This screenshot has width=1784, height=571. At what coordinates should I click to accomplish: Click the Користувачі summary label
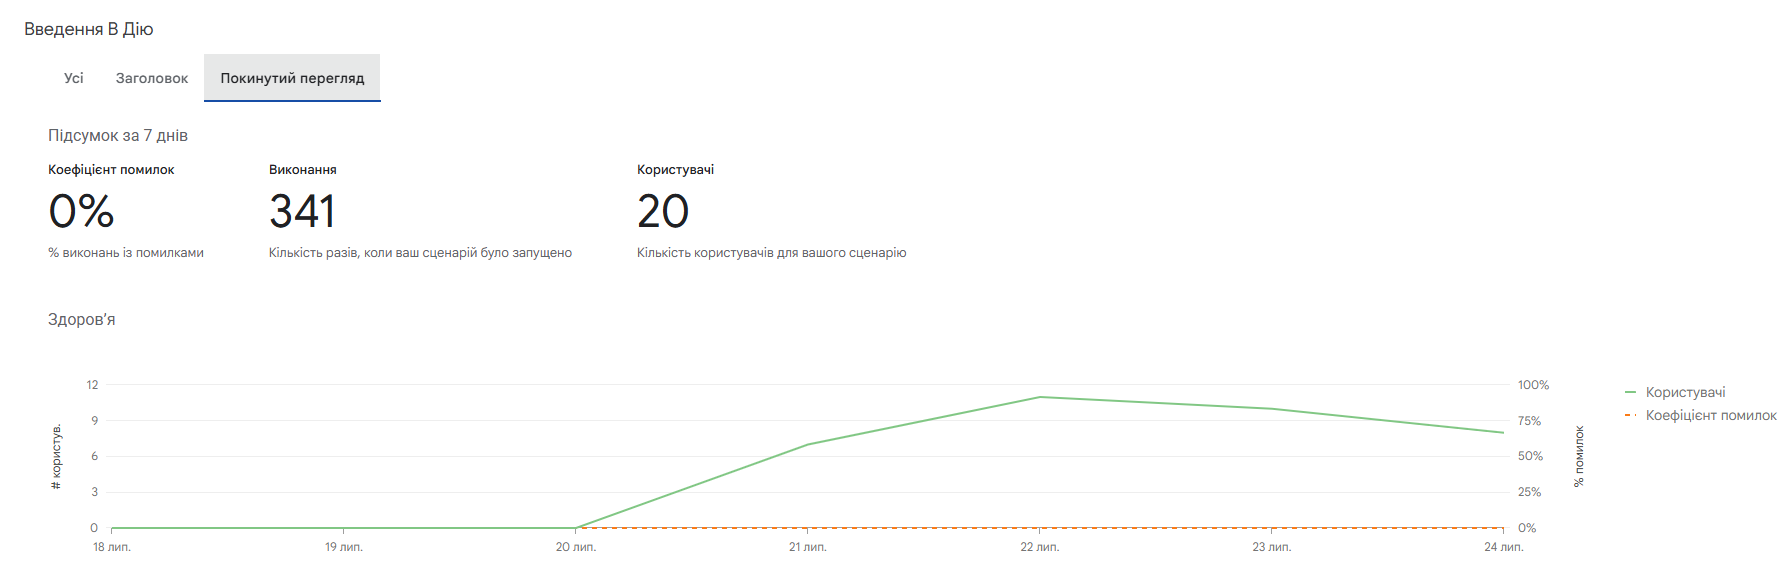[676, 170]
